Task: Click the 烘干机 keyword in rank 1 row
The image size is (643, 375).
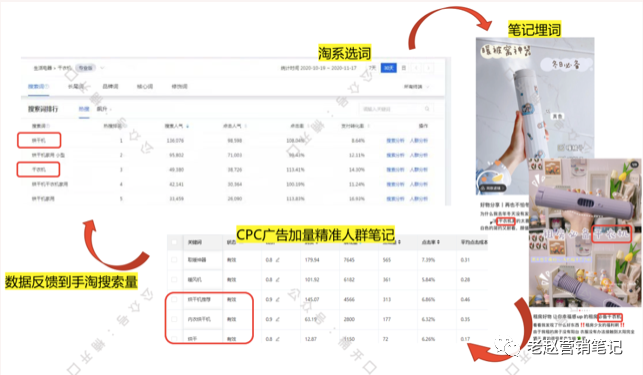Action: tap(39, 140)
